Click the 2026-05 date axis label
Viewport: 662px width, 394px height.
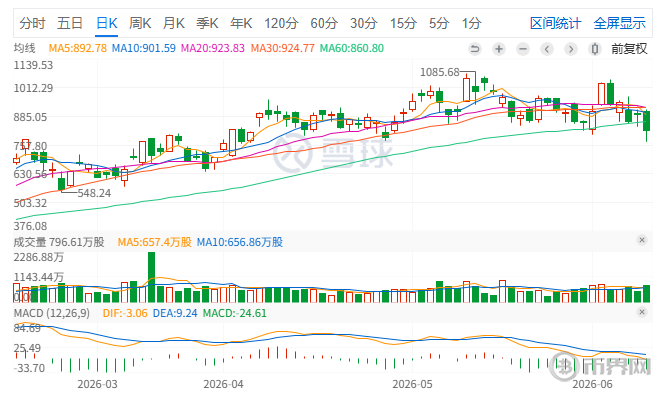tap(412, 384)
